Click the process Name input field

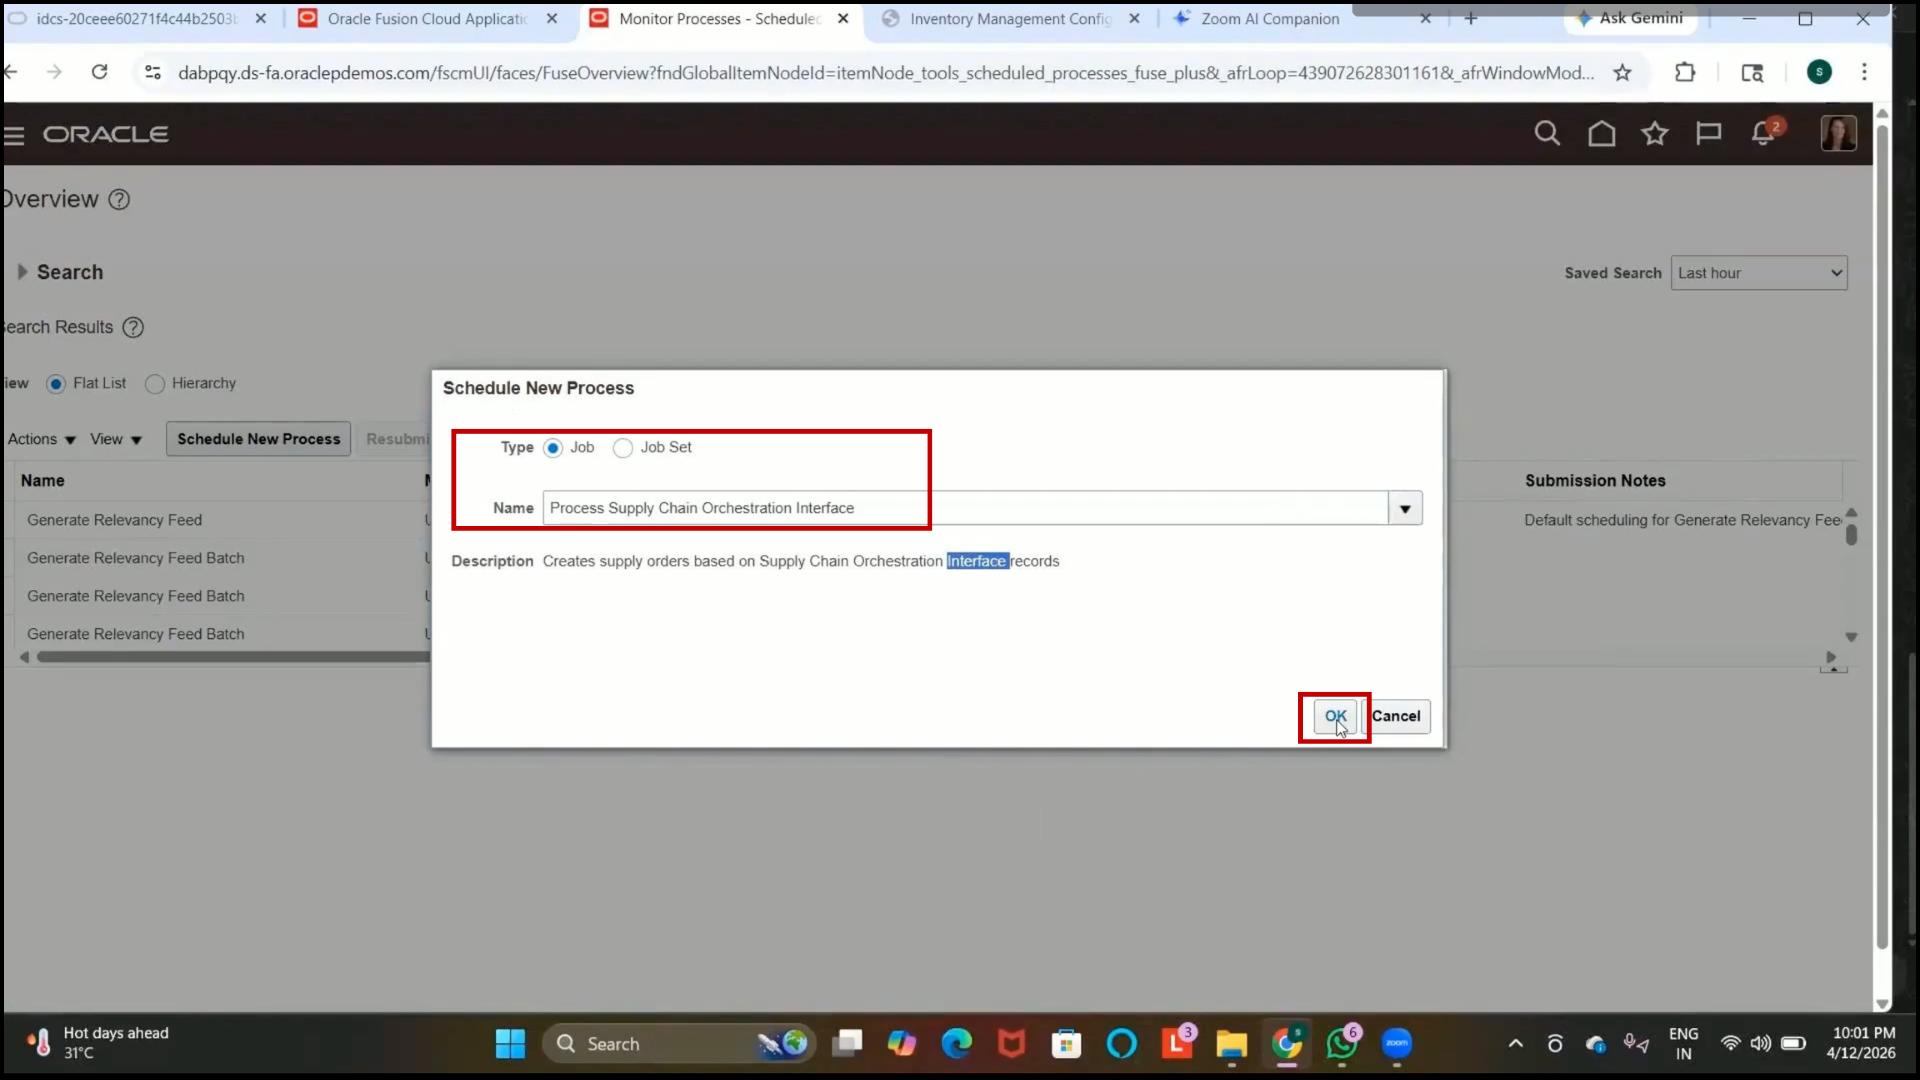pyautogui.click(x=965, y=508)
